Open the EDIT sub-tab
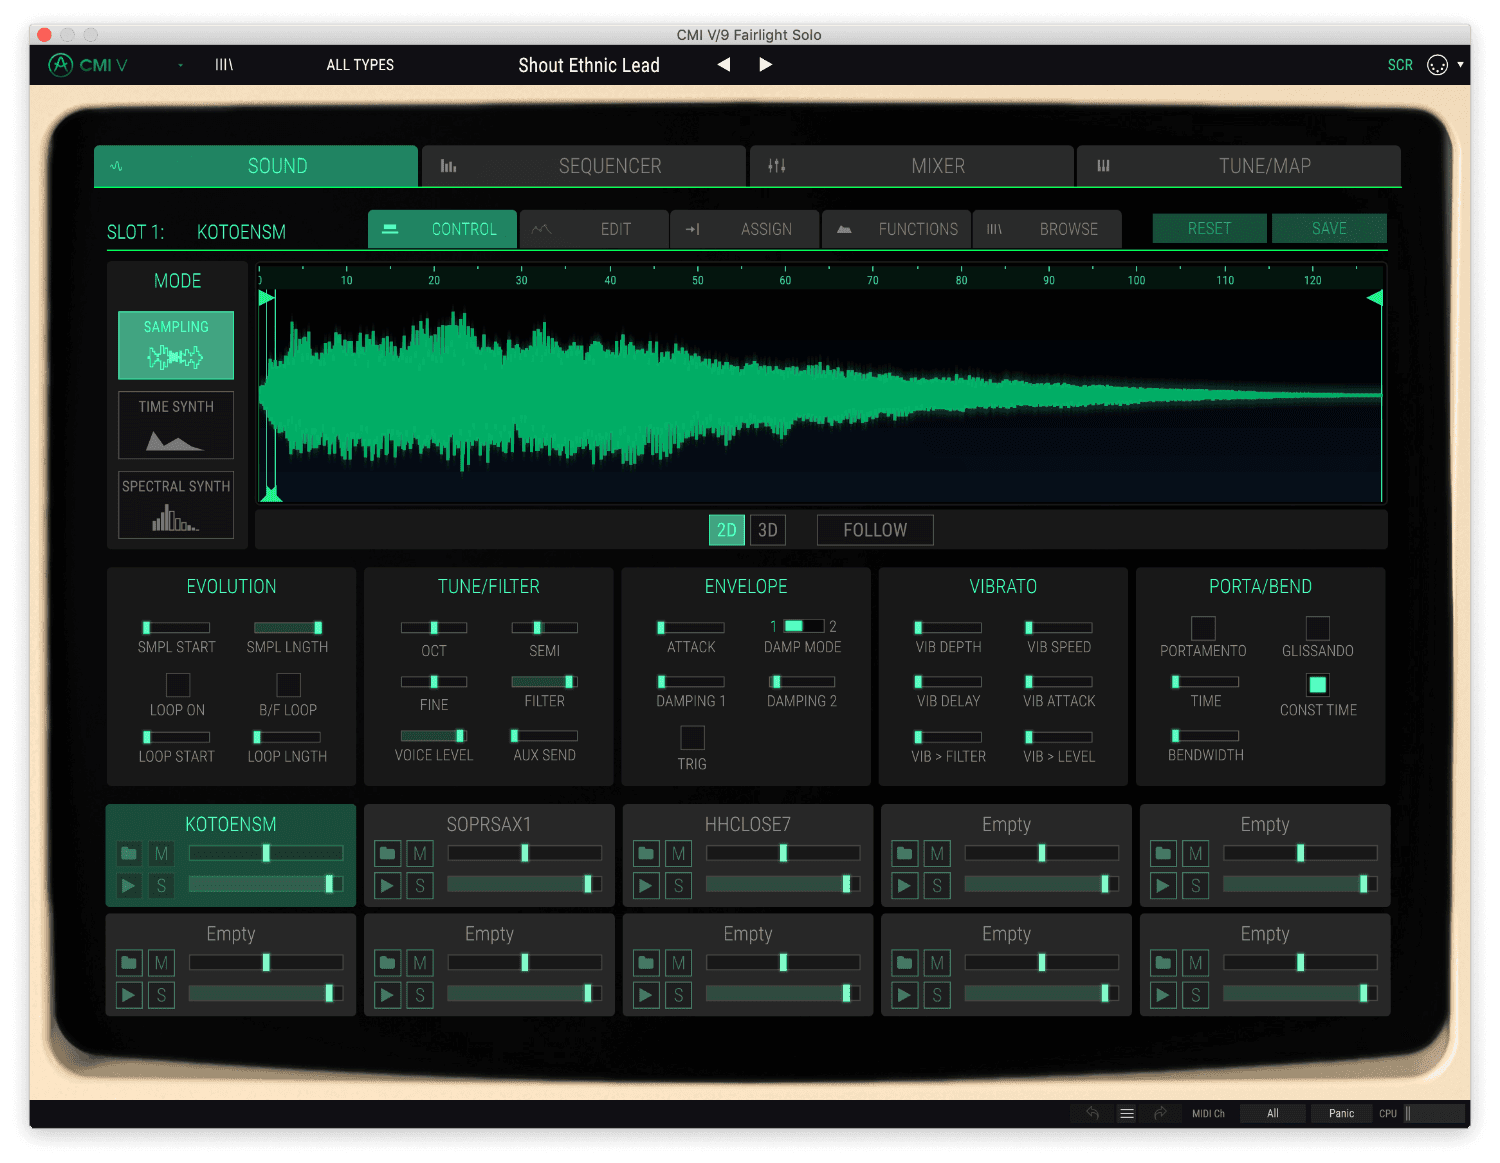This screenshot has height=1163, width=1500. pos(594,229)
